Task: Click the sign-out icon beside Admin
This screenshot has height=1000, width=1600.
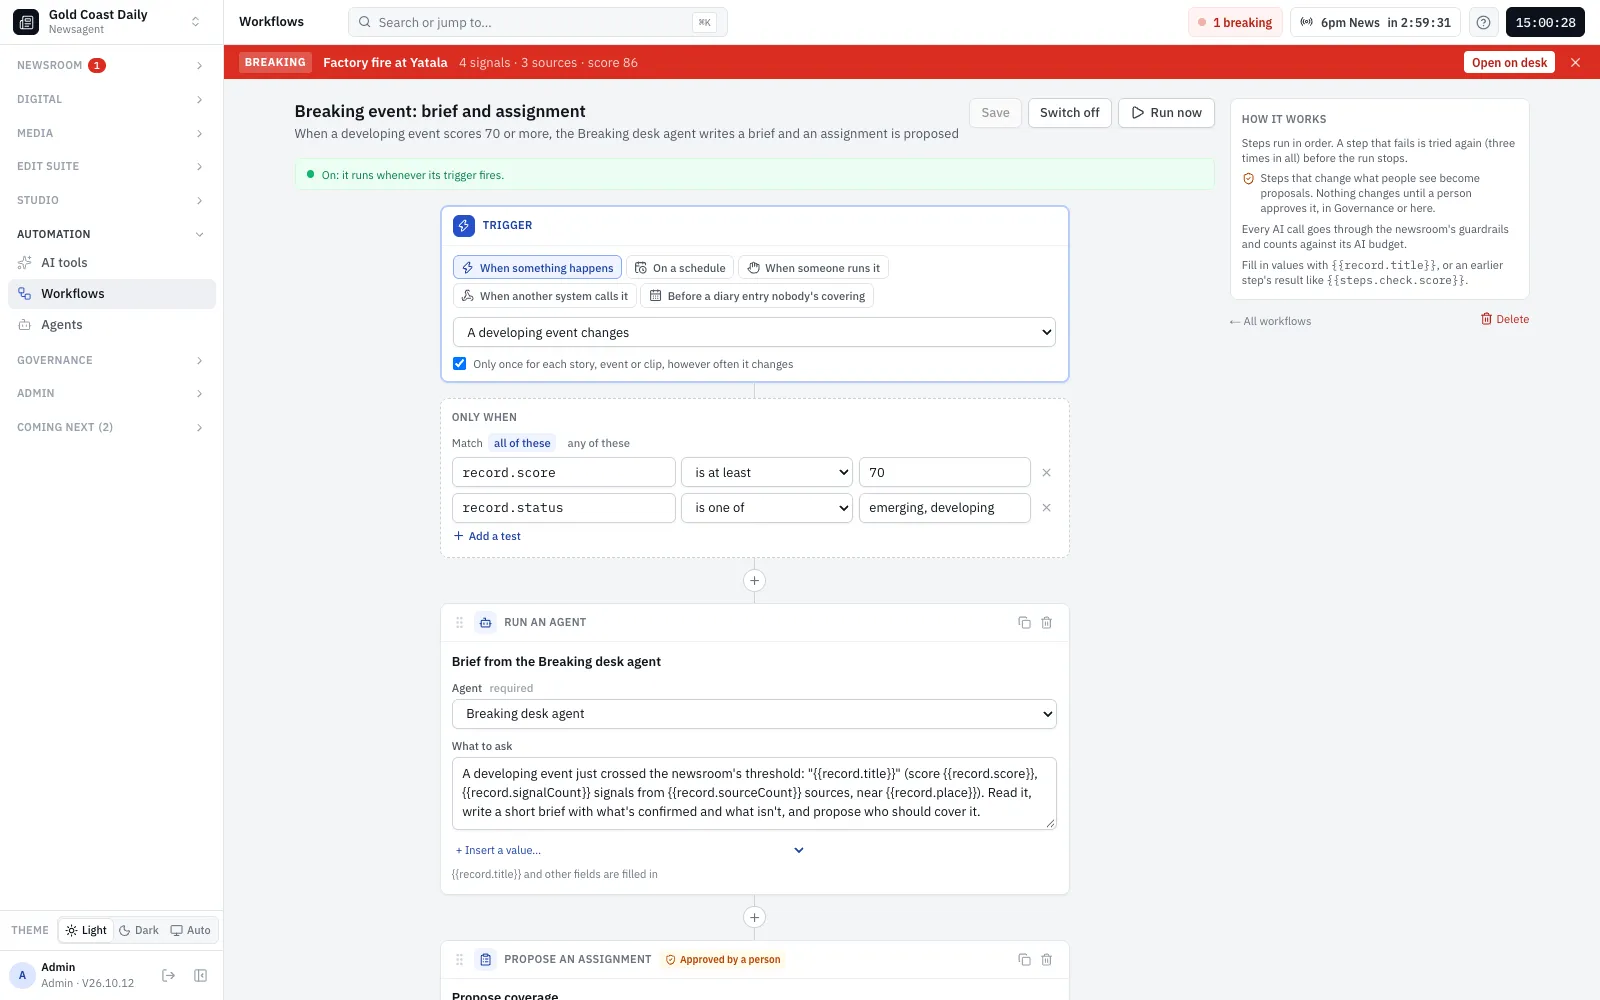Action: [168, 975]
